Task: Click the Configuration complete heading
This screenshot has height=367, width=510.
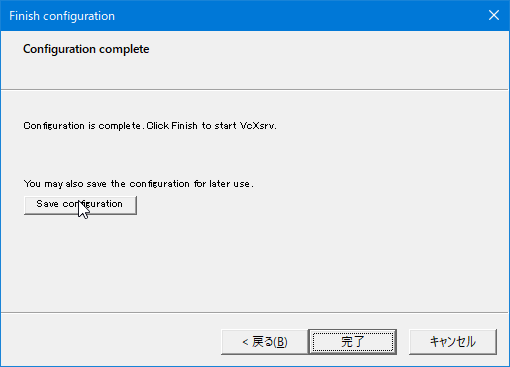Action: [x=86, y=49]
